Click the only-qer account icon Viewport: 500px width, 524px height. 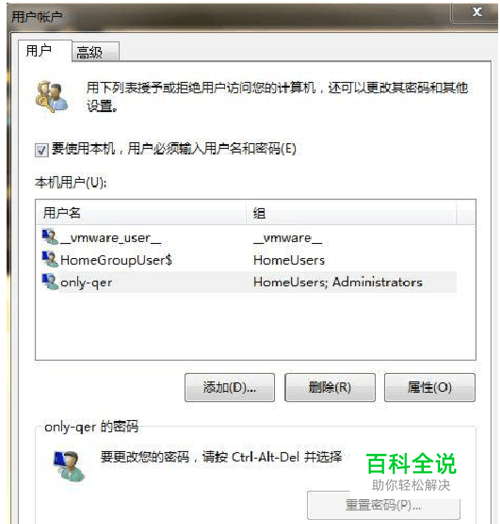(x=50, y=282)
